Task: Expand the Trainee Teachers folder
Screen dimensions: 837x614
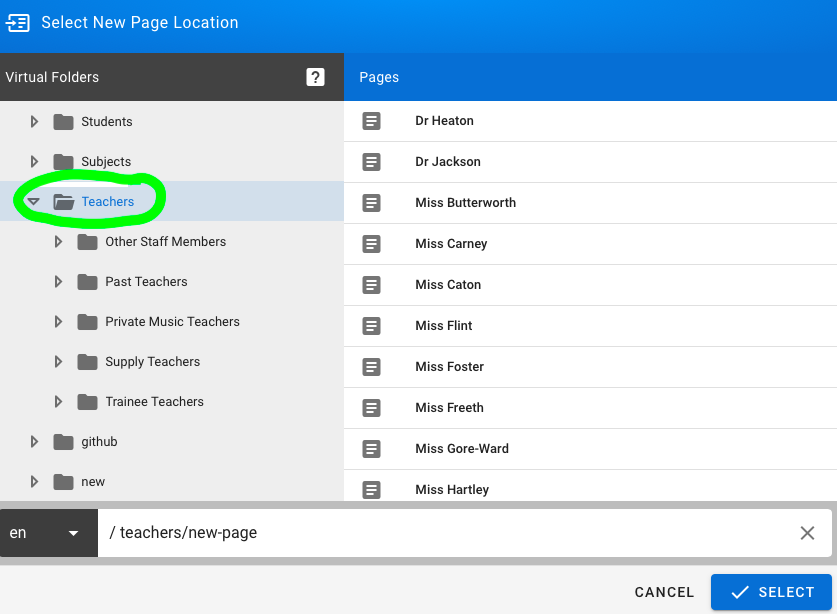Action: click(58, 402)
